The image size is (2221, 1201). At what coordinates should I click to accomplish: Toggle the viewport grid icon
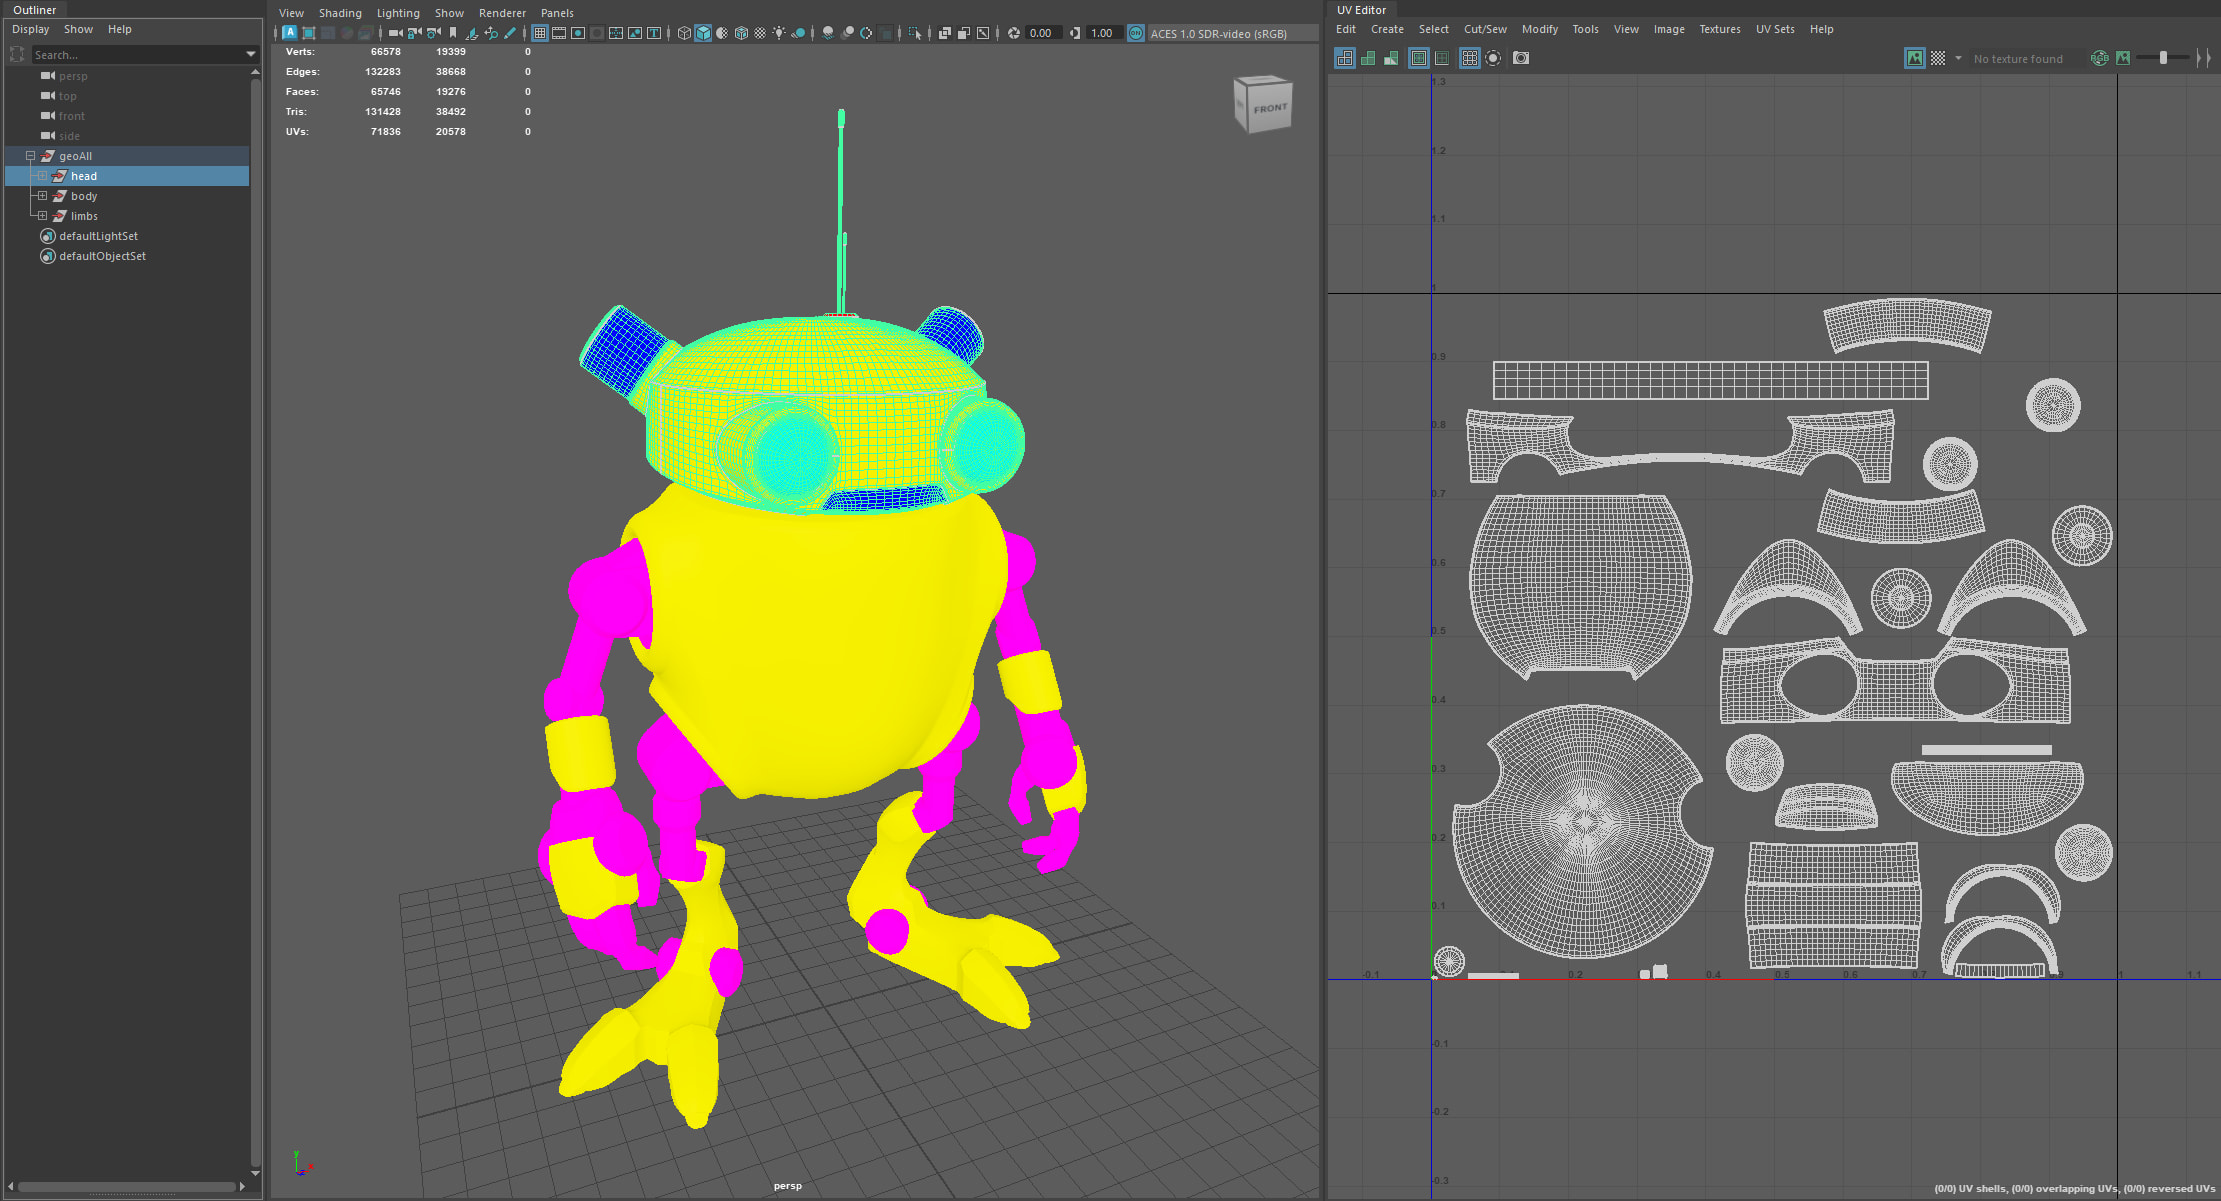coord(540,33)
